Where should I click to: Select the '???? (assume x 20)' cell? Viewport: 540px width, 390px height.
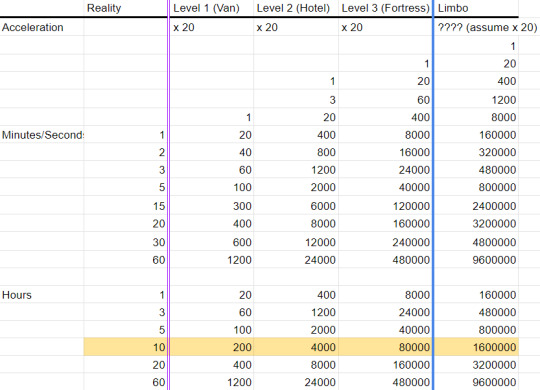[487, 27]
